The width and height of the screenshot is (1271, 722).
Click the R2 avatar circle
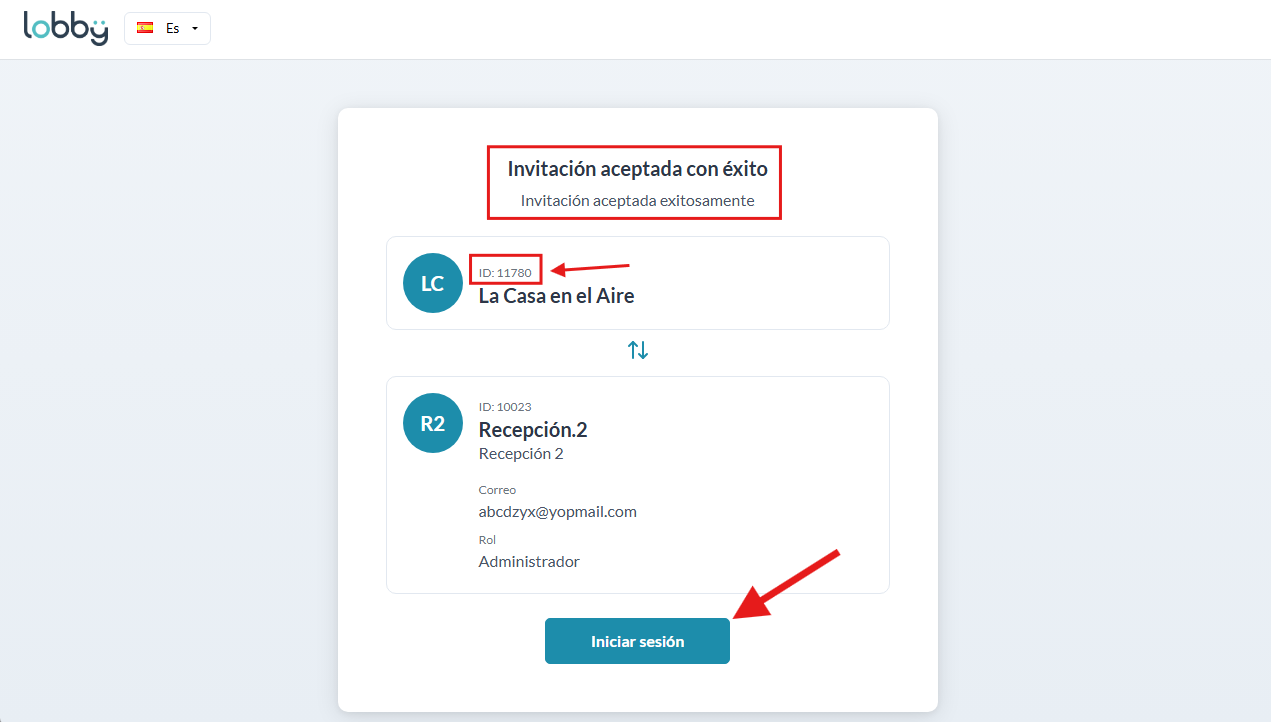pos(432,423)
